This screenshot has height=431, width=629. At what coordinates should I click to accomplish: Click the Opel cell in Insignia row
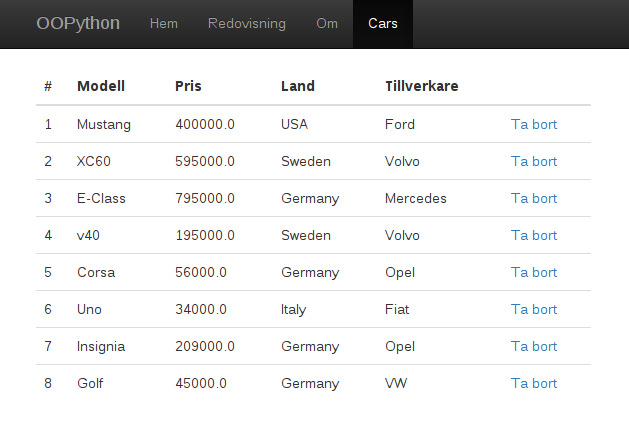tap(400, 346)
